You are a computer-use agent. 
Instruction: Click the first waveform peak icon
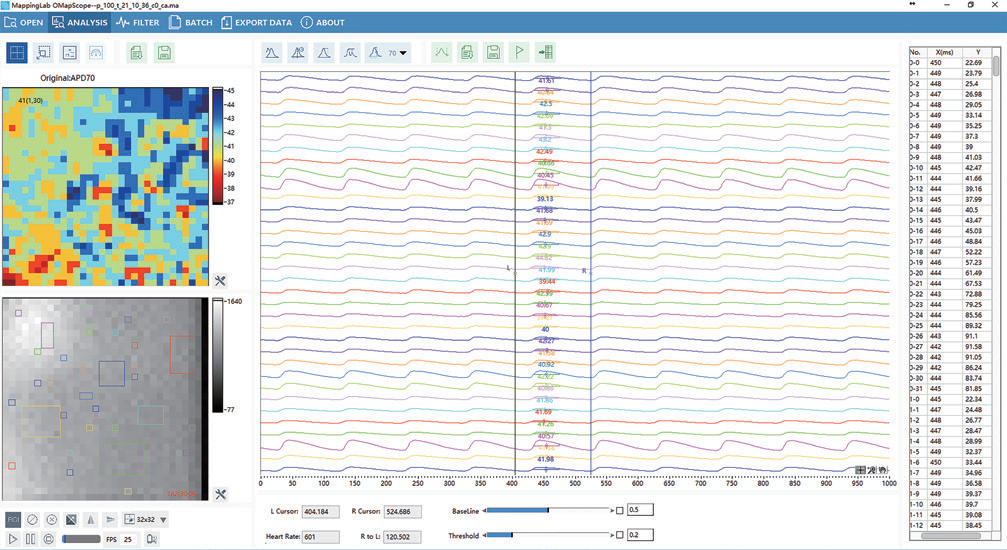[272, 52]
